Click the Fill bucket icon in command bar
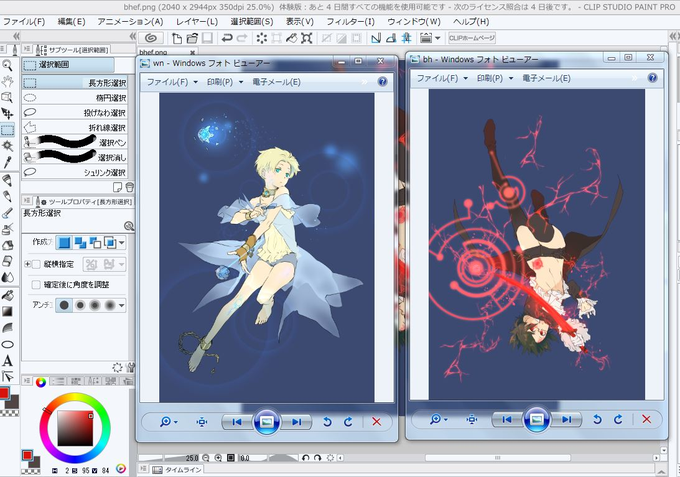Viewport: 680px width, 477px height. (291, 38)
